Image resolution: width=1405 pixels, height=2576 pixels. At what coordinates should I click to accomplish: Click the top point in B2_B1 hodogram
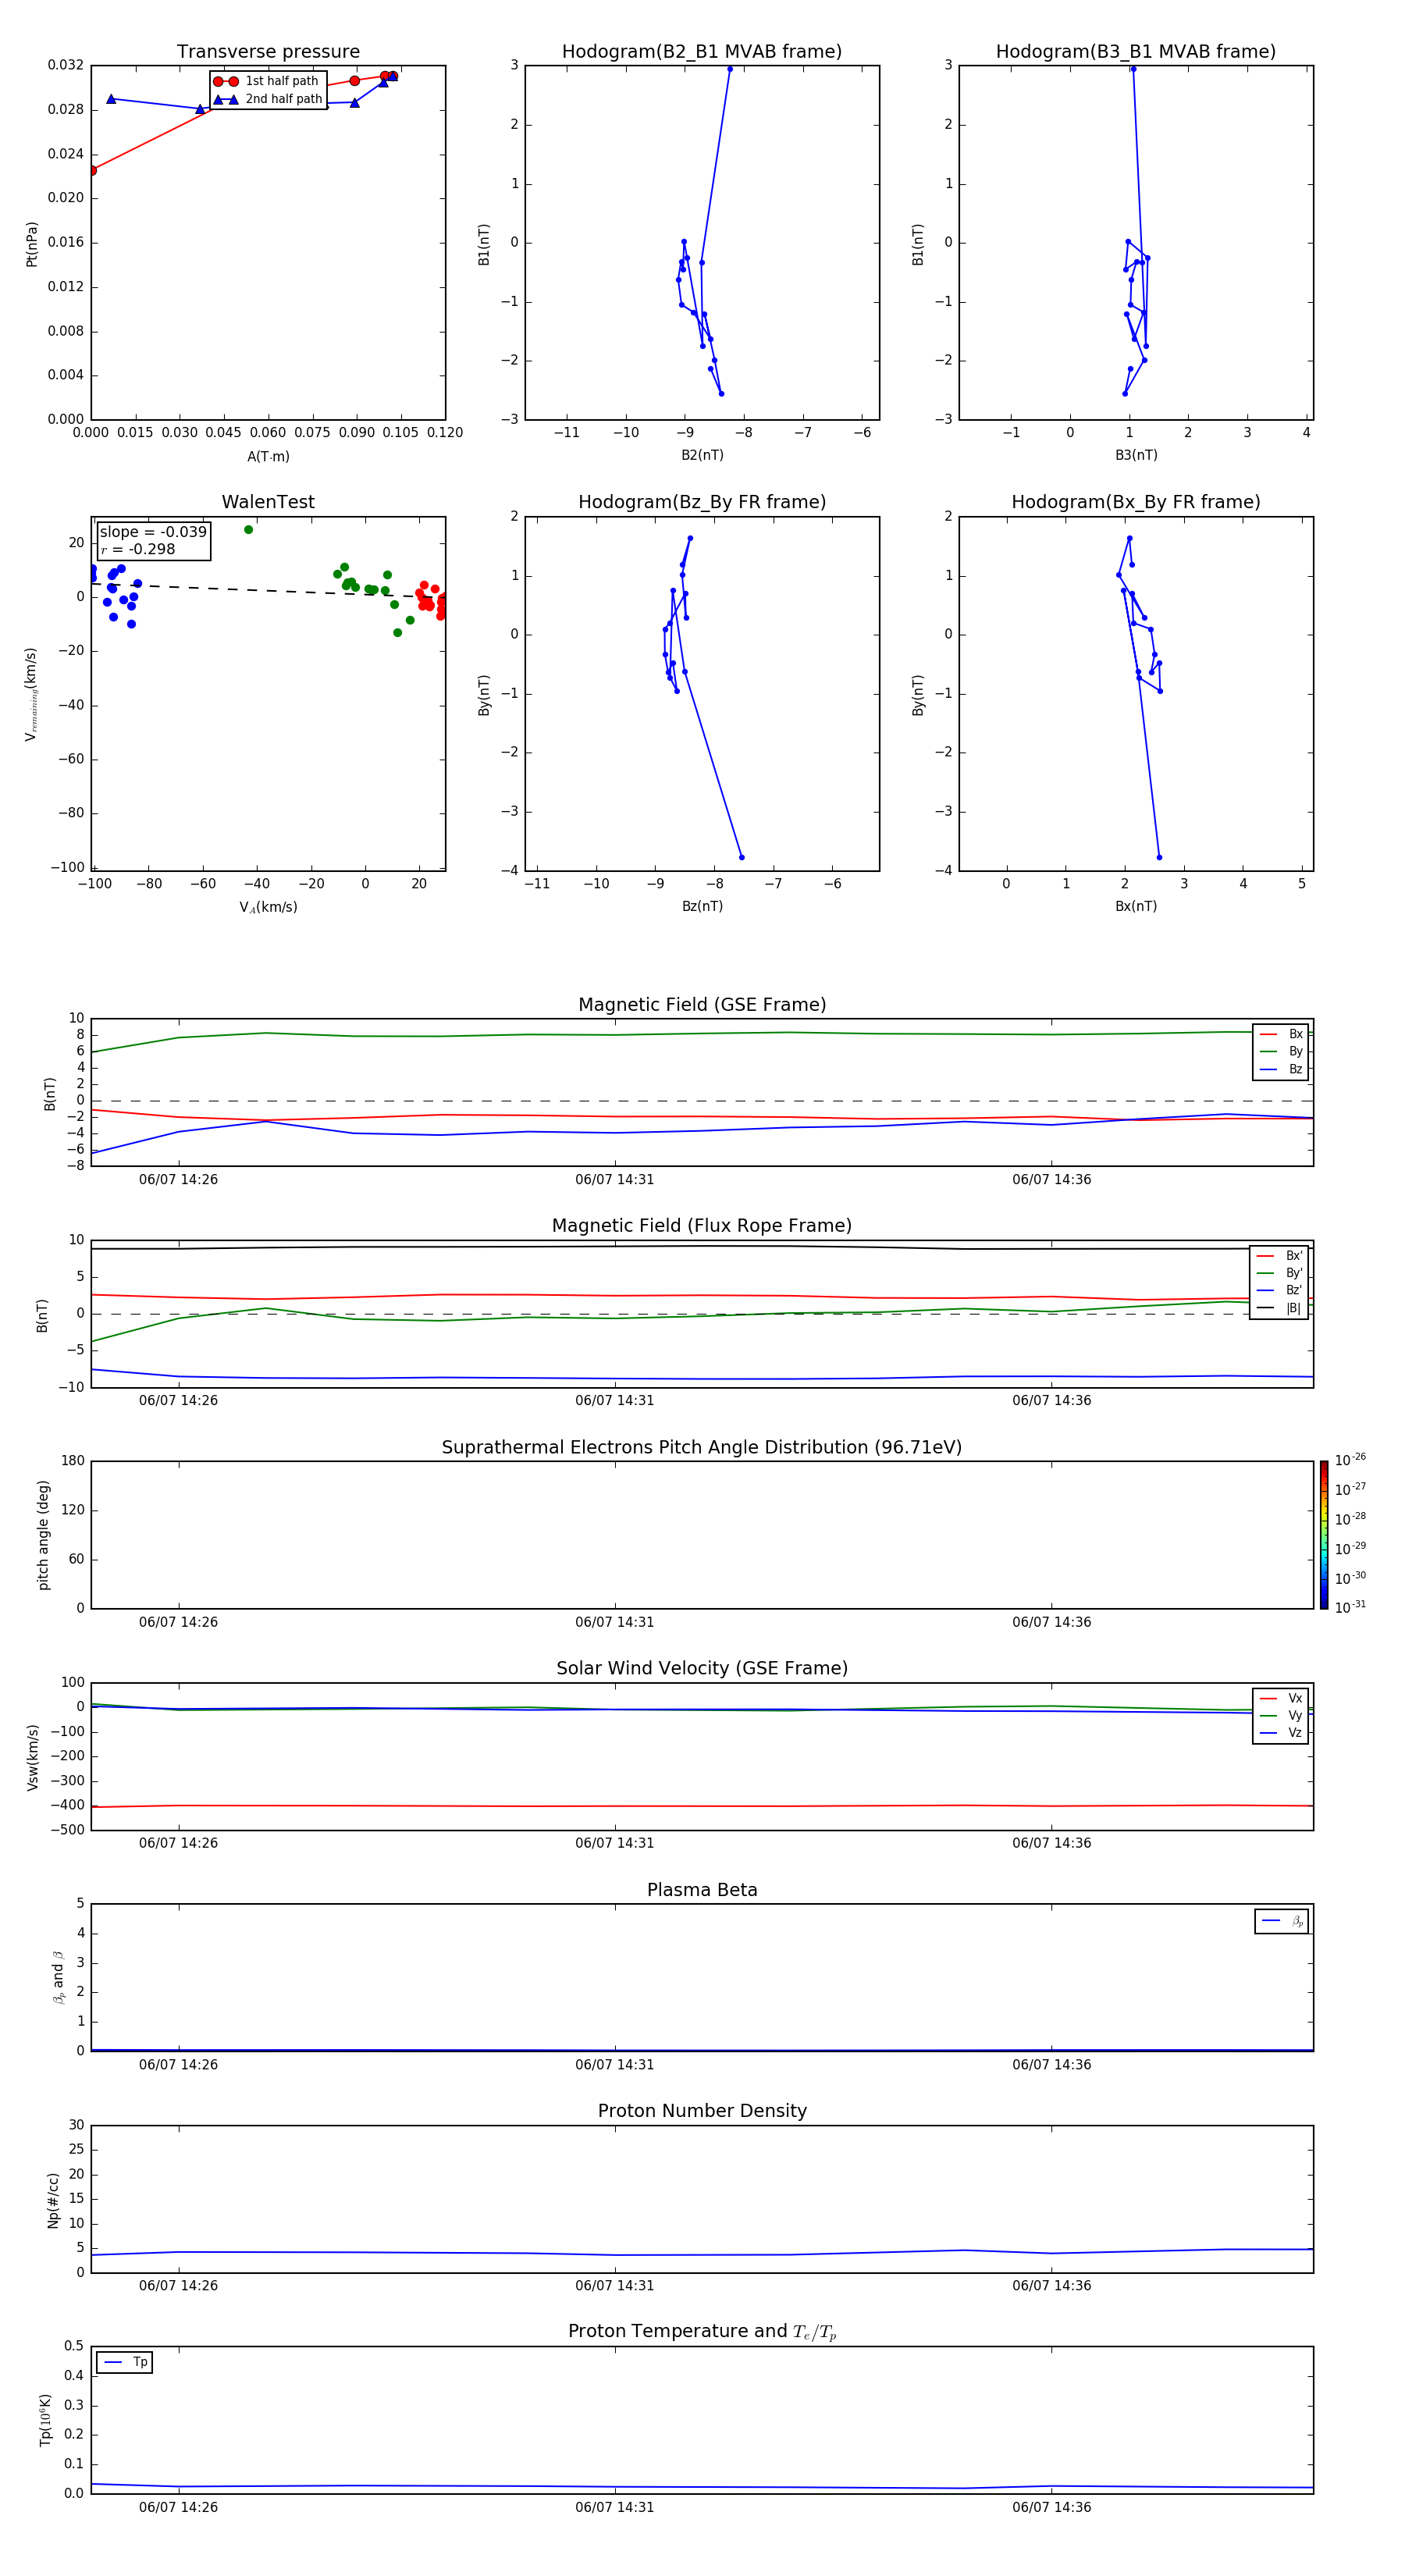(730, 69)
